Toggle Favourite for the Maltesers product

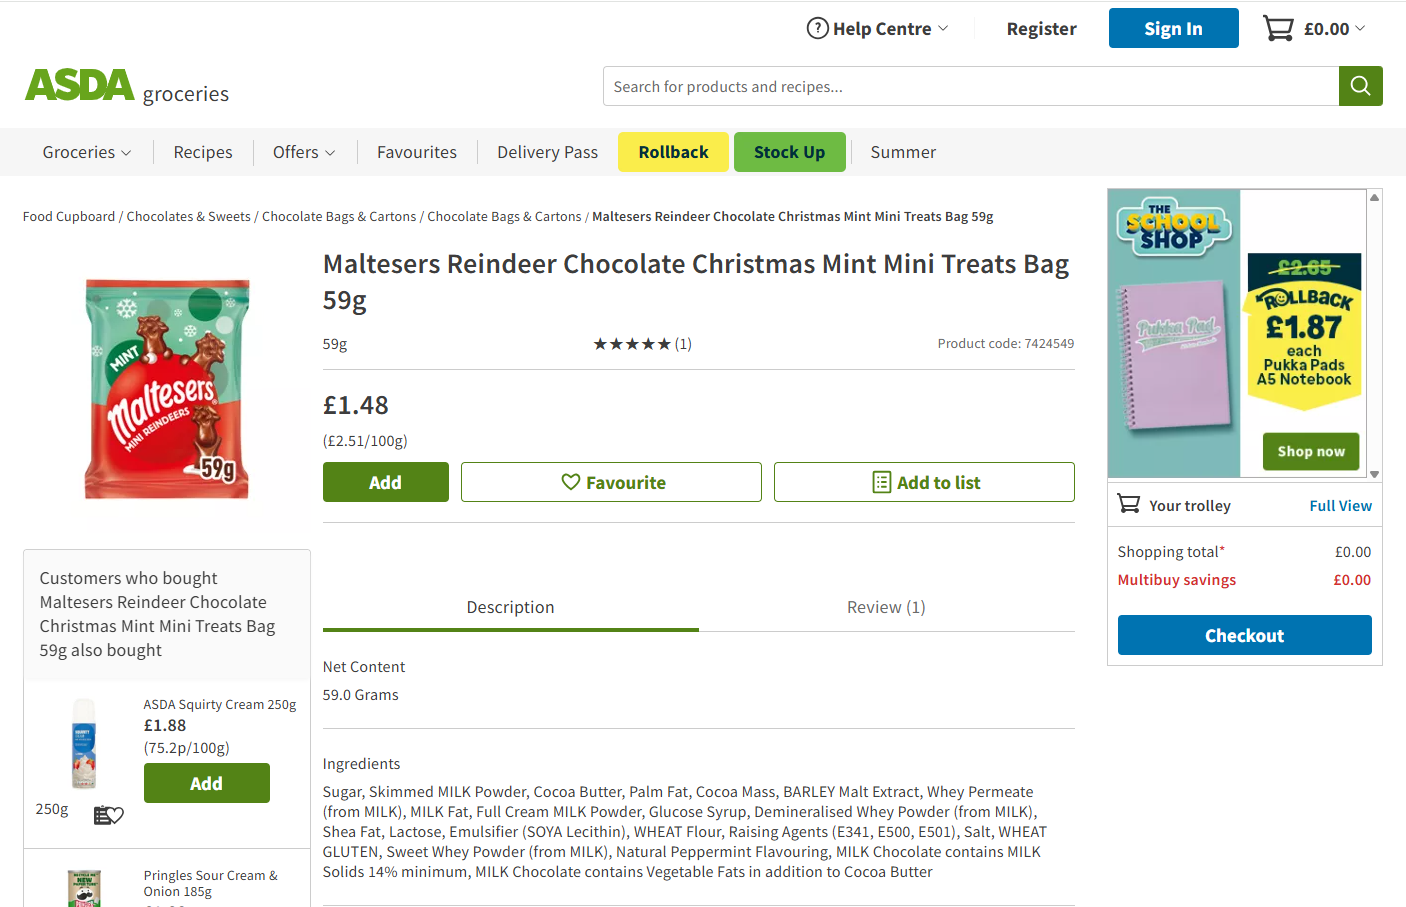click(611, 482)
